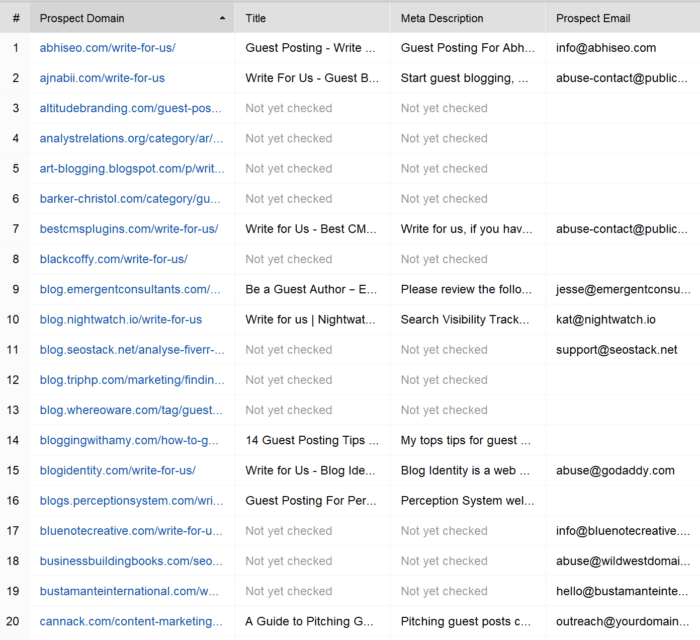This screenshot has width=700, height=640.
Task: Select the 'Guest Posting For Abh...' description cell
Action: [467, 48]
